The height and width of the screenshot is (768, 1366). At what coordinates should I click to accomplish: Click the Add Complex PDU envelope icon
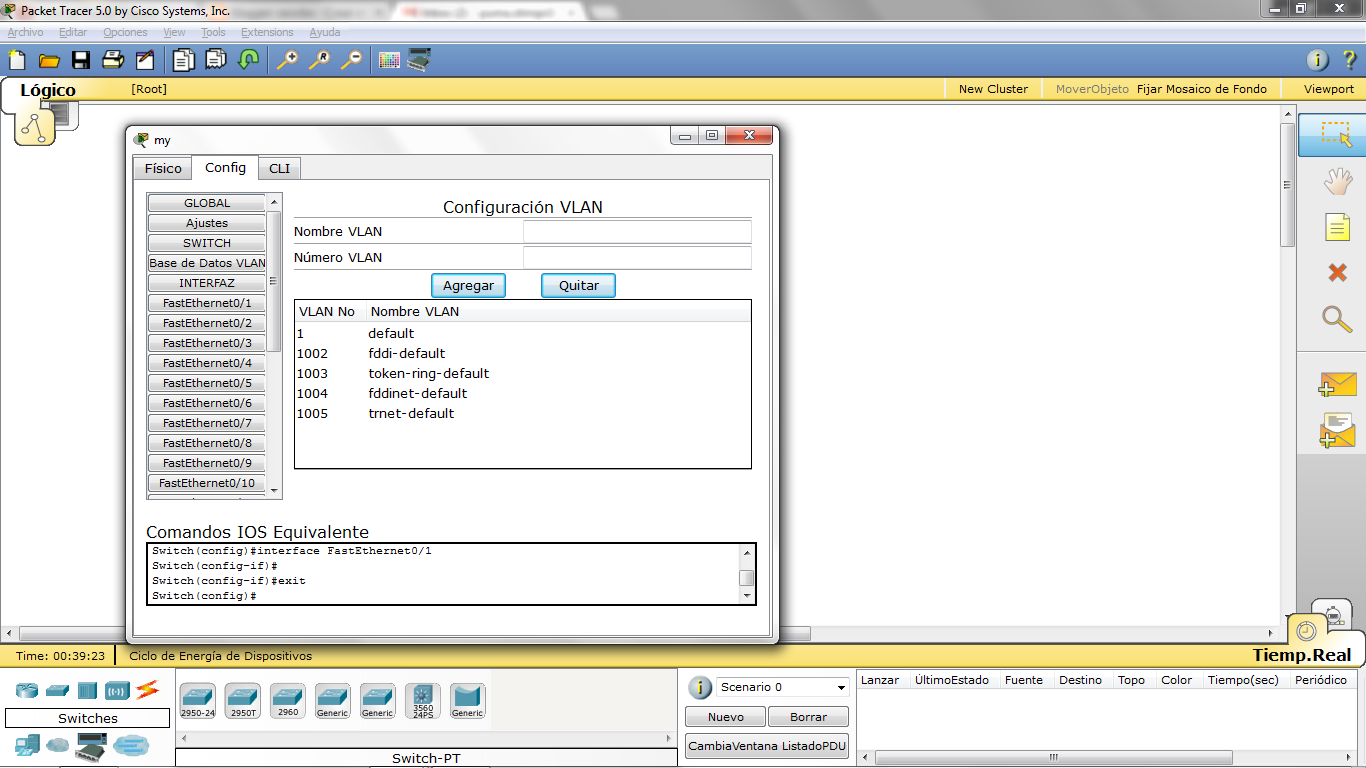(x=1337, y=430)
